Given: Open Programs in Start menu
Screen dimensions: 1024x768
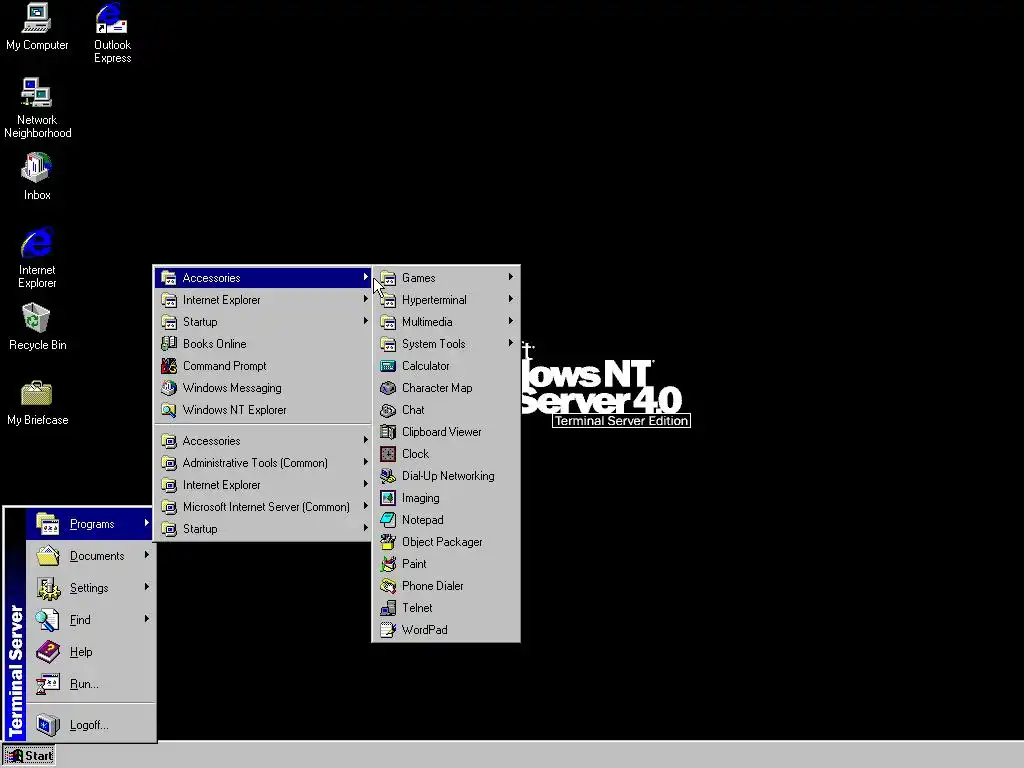Looking at the screenshot, I should [90, 524].
